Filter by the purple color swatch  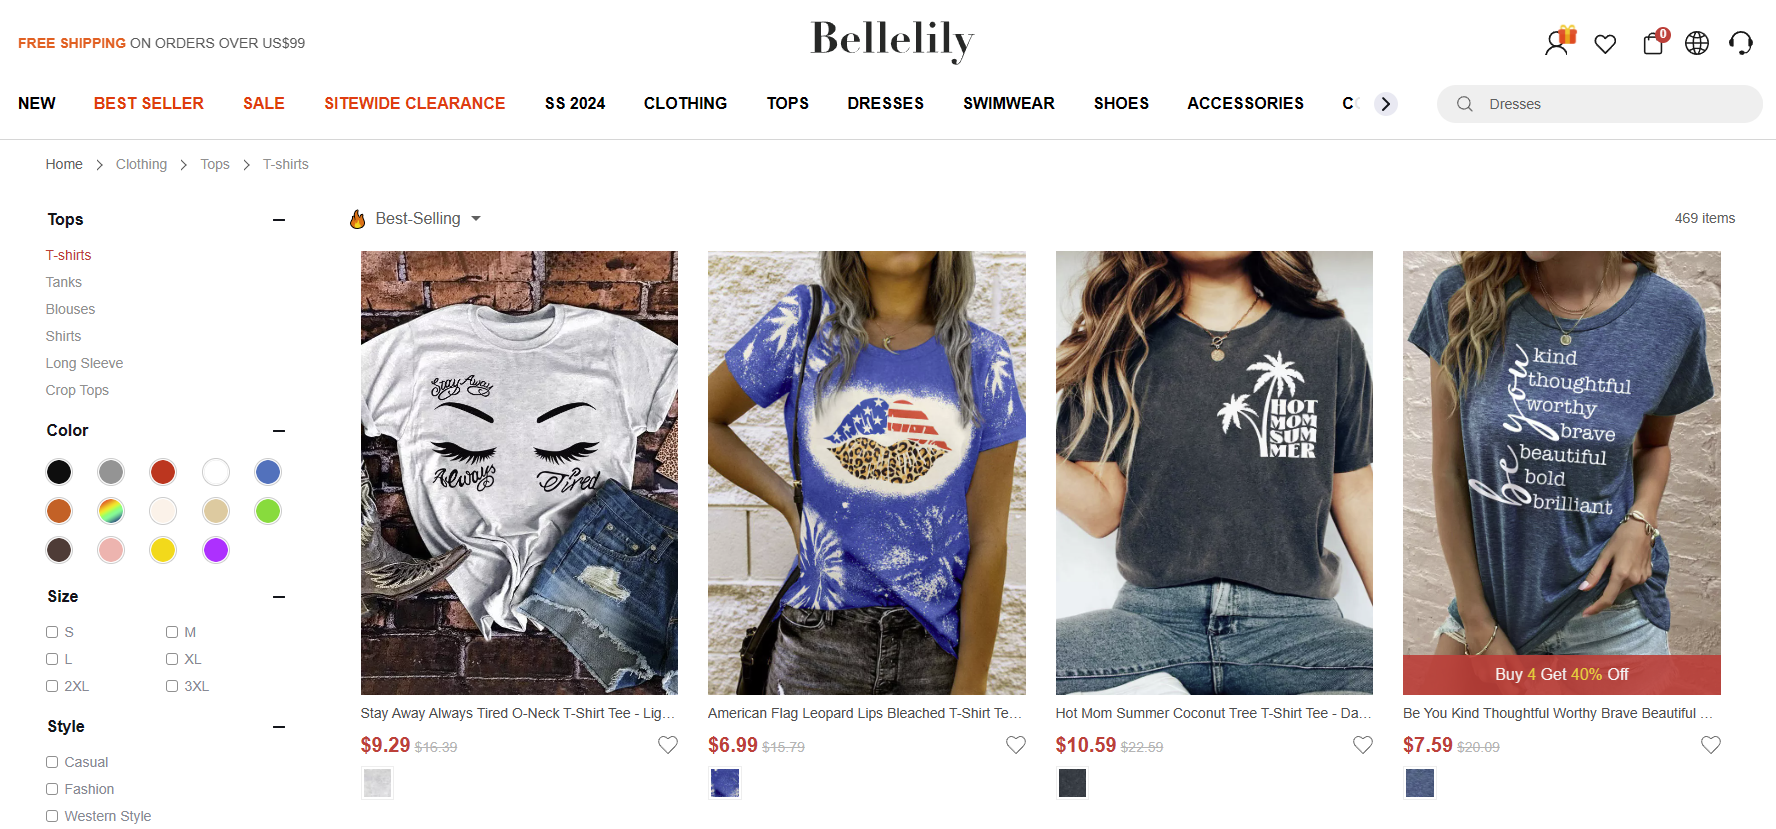pos(216,550)
